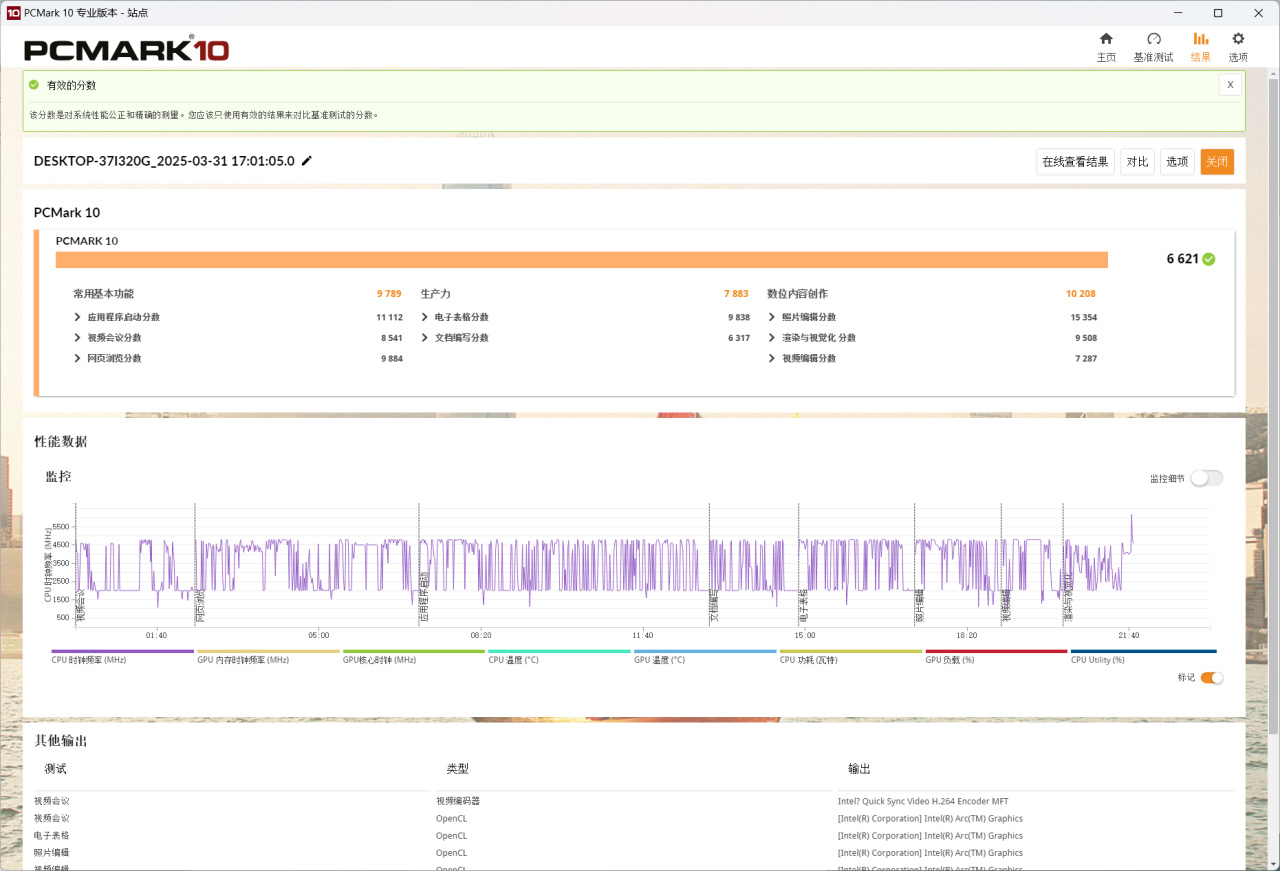Image resolution: width=1280 pixels, height=871 pixels.
Task: Go to 基准测试 benchmark gauge icon
Action: point(1153,39)
